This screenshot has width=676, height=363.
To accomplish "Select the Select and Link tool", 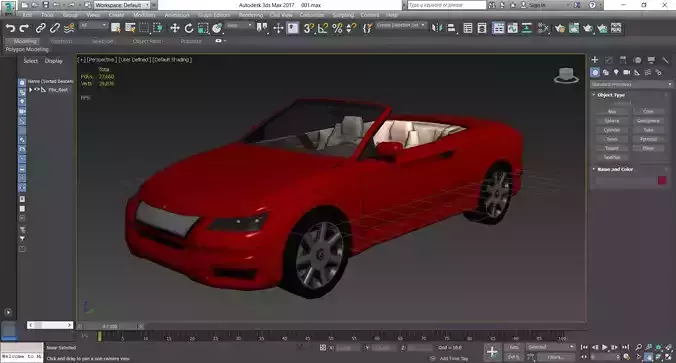I will (41, 28).
